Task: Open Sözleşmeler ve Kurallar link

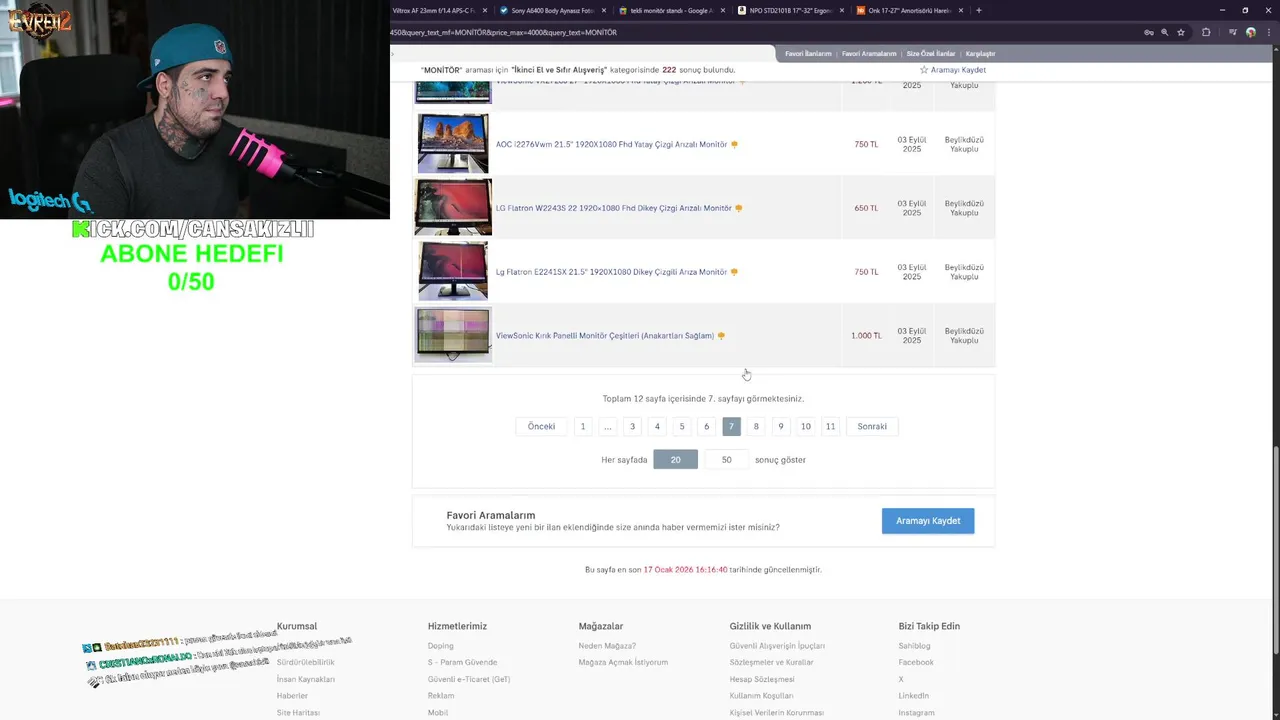Action: point(771,662)
